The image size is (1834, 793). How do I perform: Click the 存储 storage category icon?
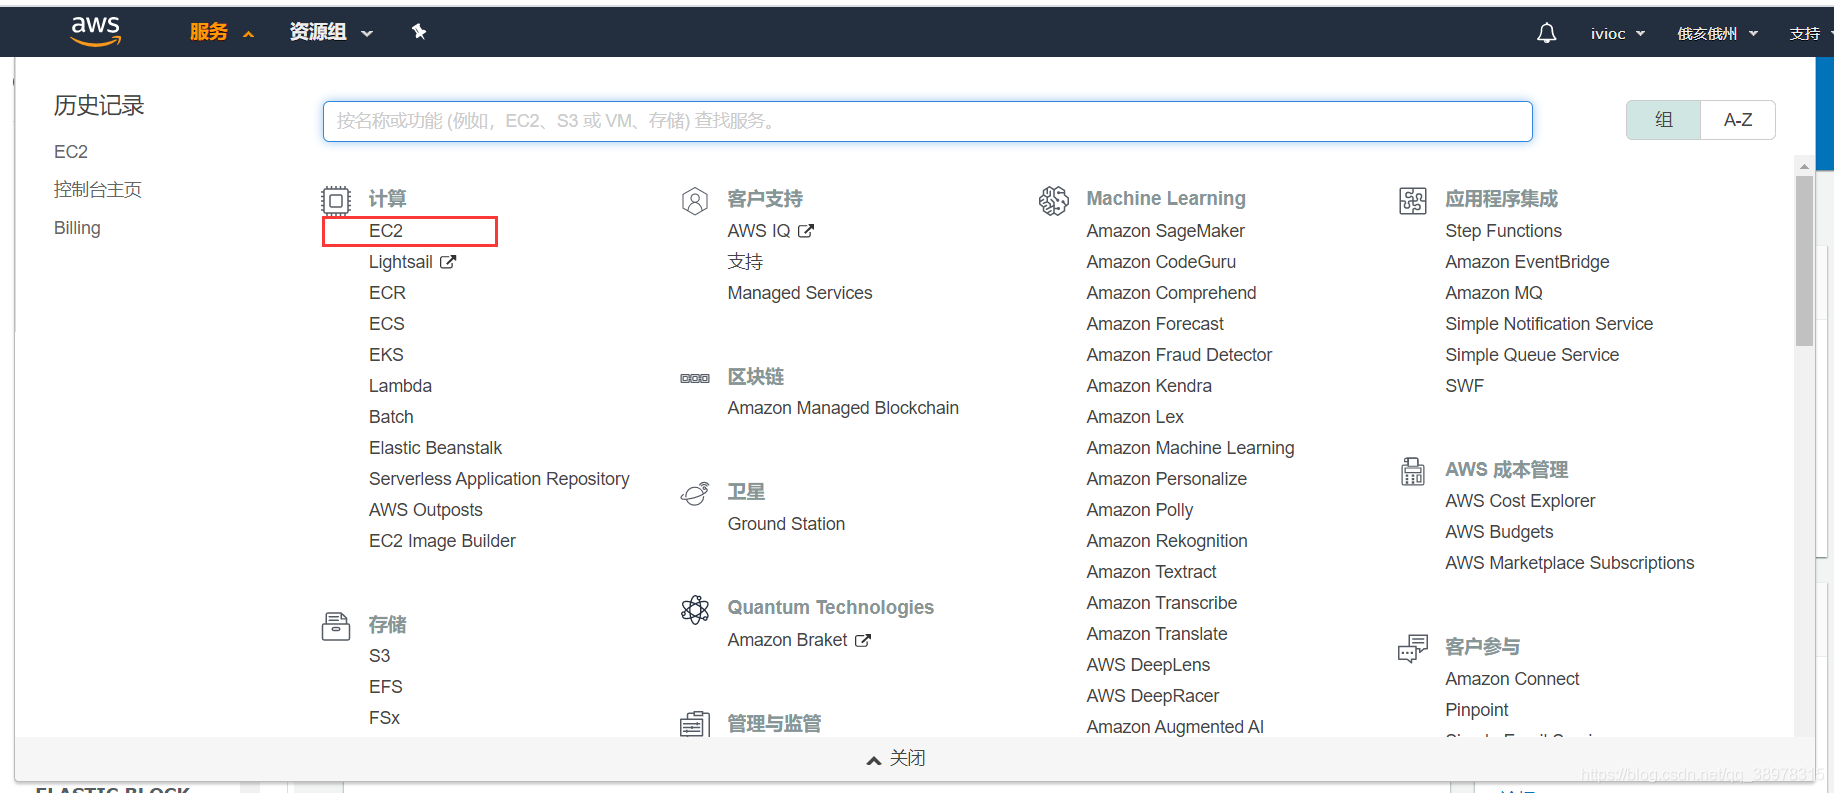tap(336, 626)
